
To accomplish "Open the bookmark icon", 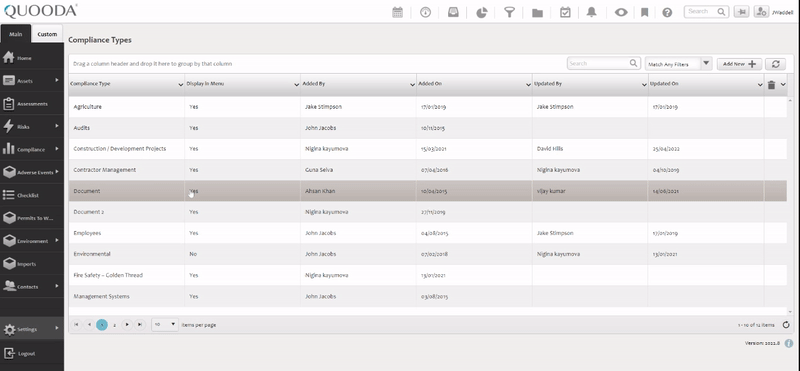I will (644, 12).
